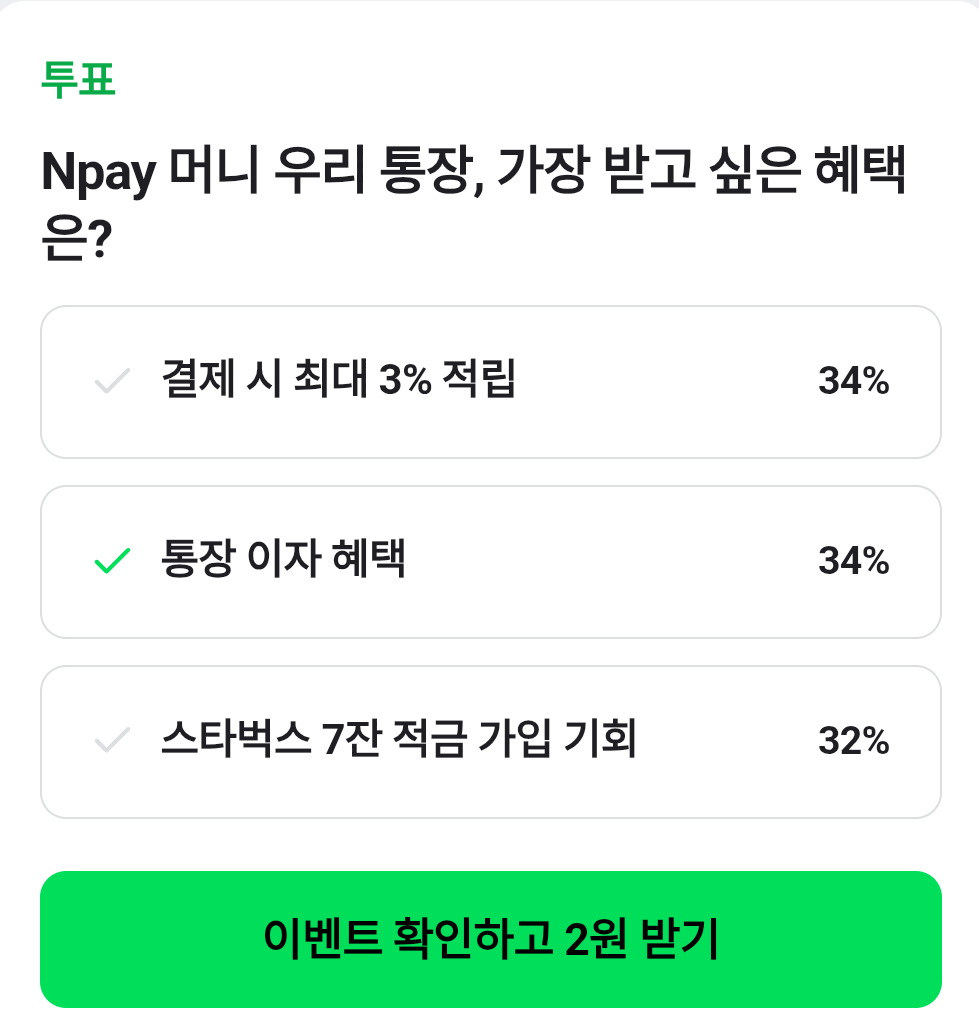Image resolution: width=979 pixels, height=1014 pixels.
Task: Click green checkmark beside 통장 이자 혜택
Action: [x=112, y=562]
